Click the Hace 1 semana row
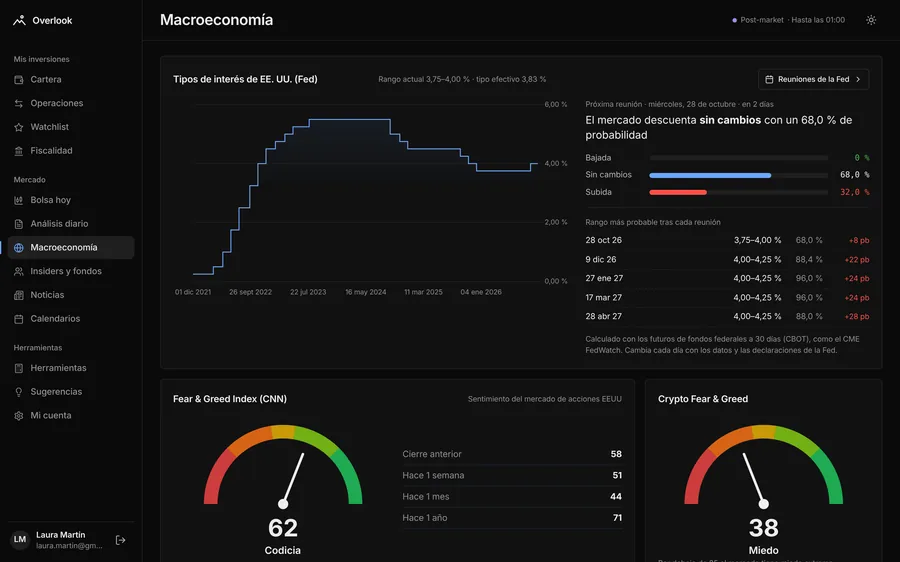 click(512, 475)
